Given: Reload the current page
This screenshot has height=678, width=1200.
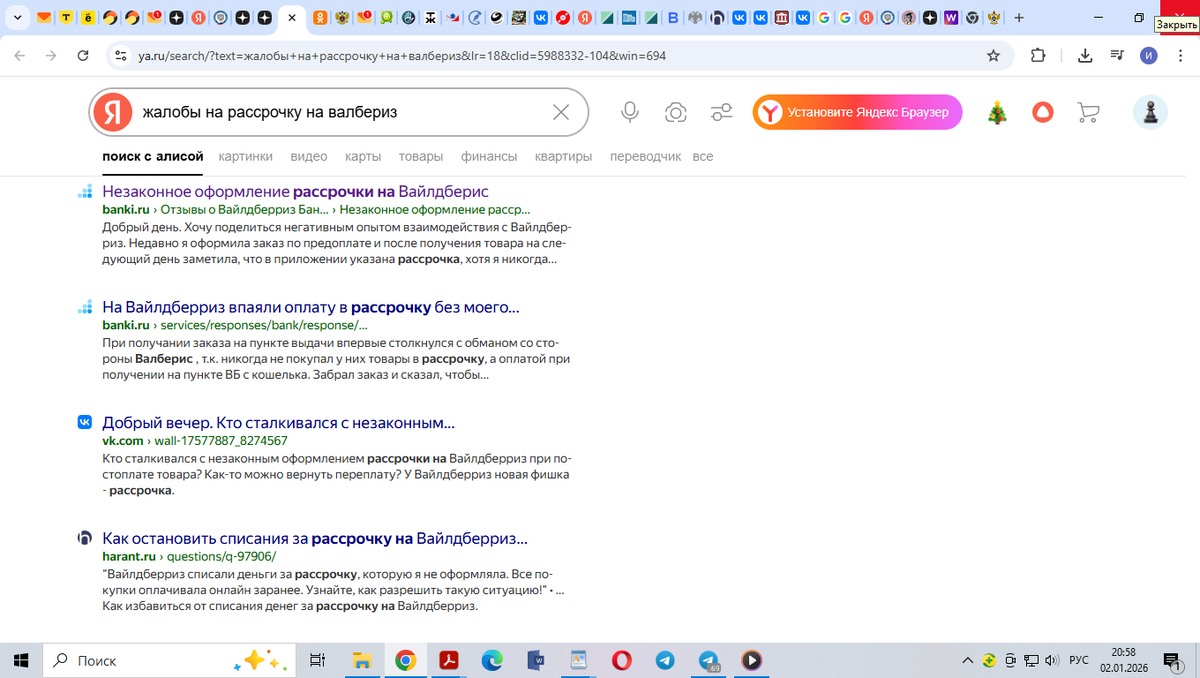Looking at the screenshot, I should 83,56.
